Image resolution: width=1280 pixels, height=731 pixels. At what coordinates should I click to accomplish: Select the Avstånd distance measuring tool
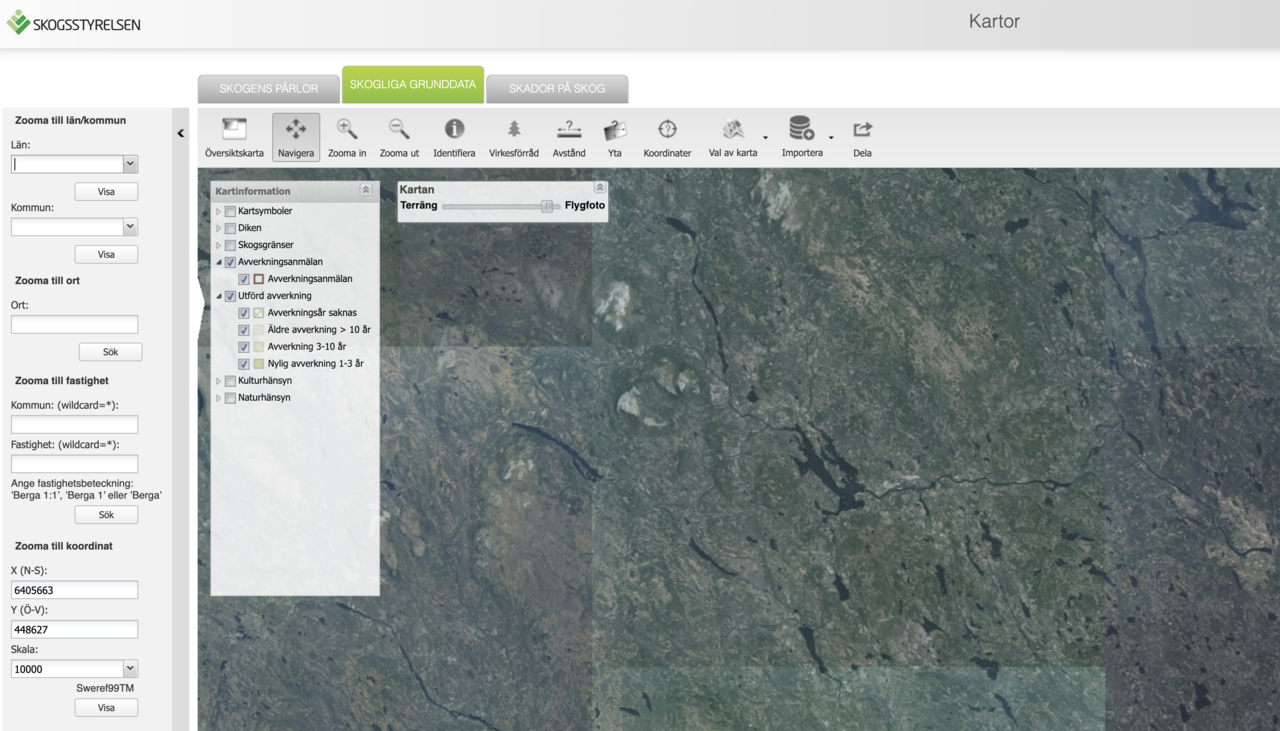[569, 137]
